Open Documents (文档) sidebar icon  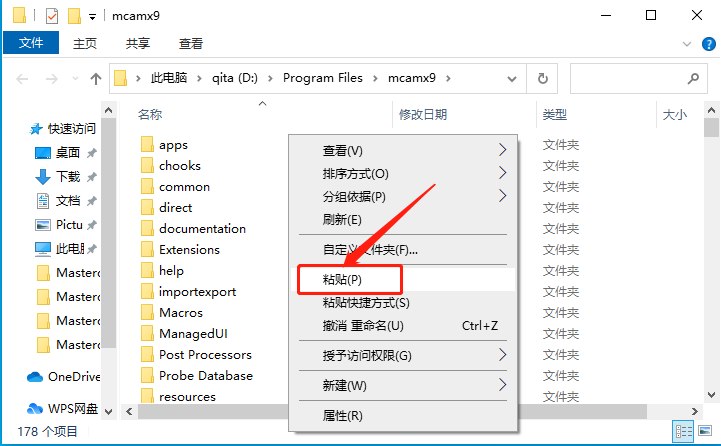click(x=43, y=200)
